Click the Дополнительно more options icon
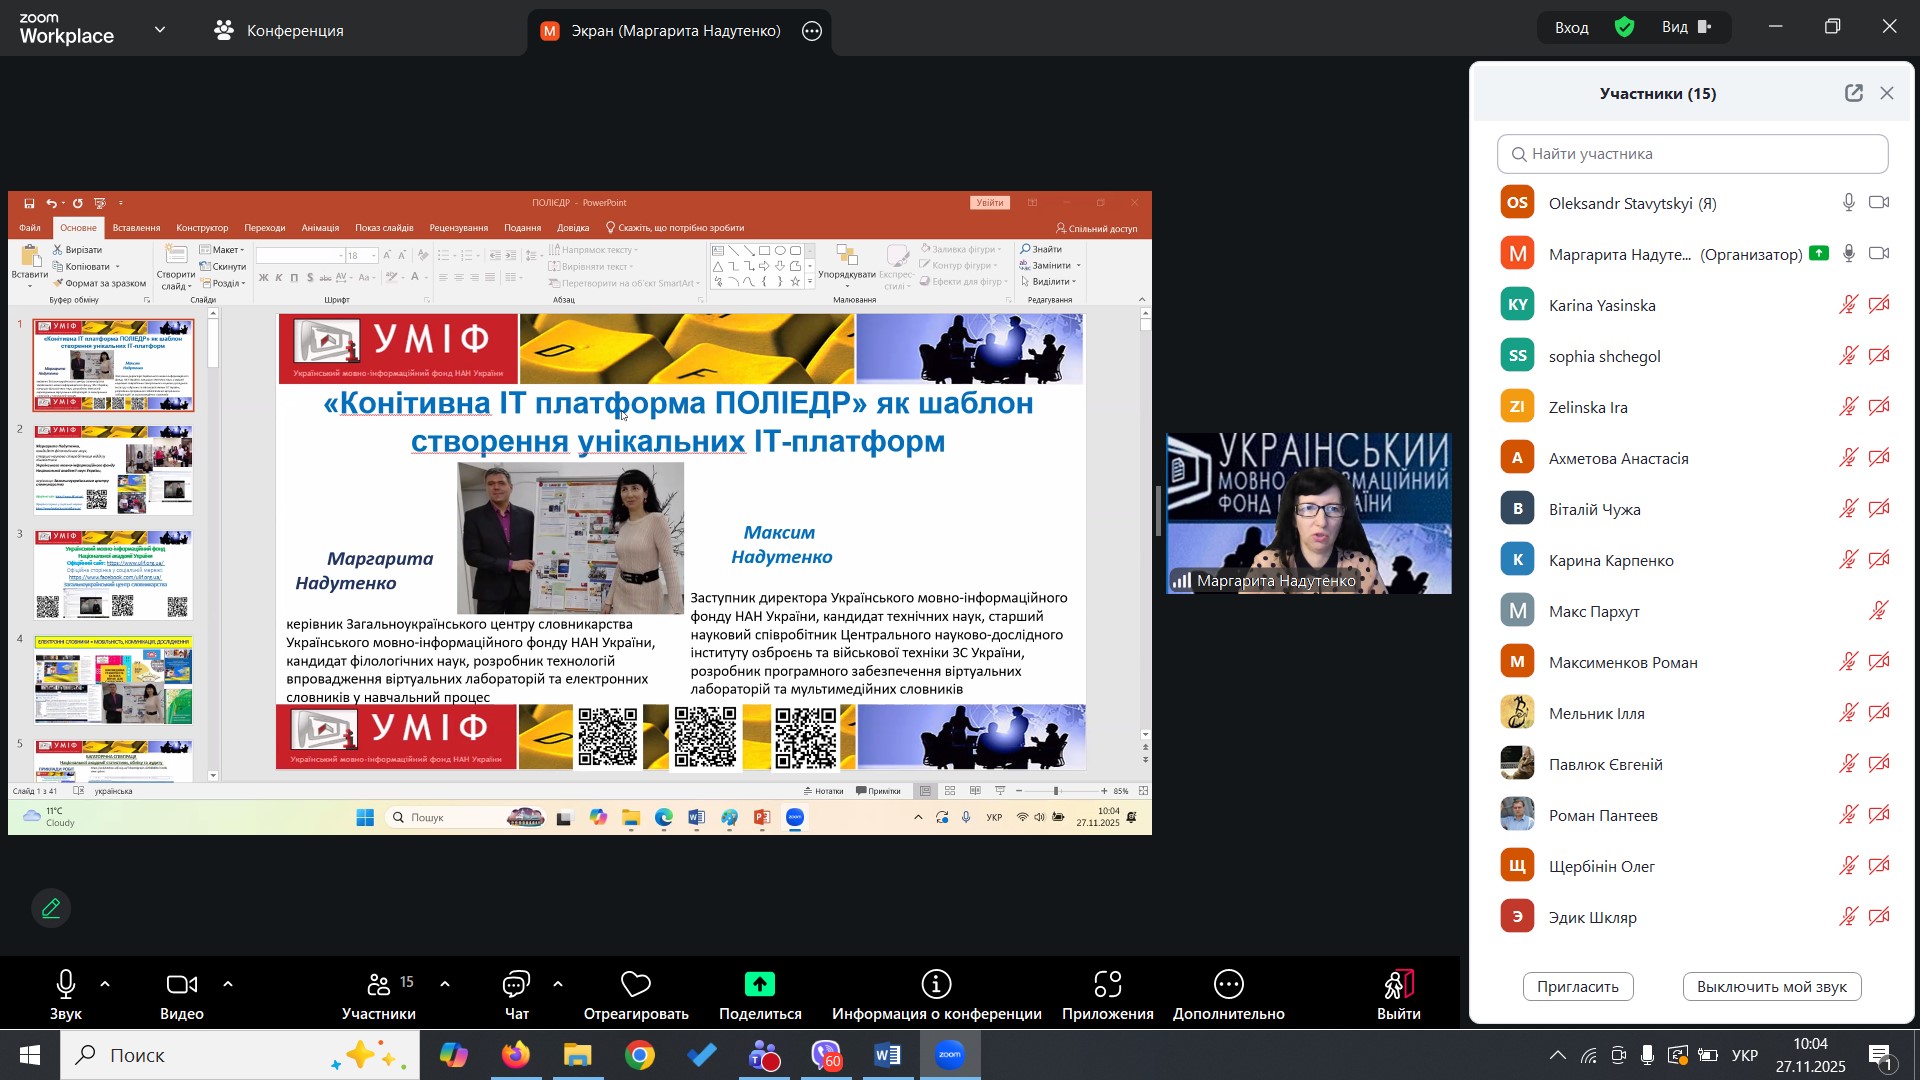 (1228, 986)
